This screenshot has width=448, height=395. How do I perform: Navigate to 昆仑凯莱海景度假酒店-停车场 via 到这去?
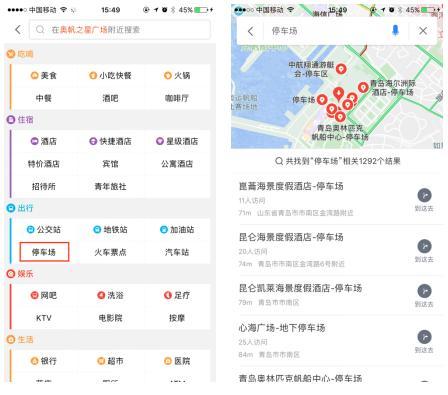(x=424, y=296)
